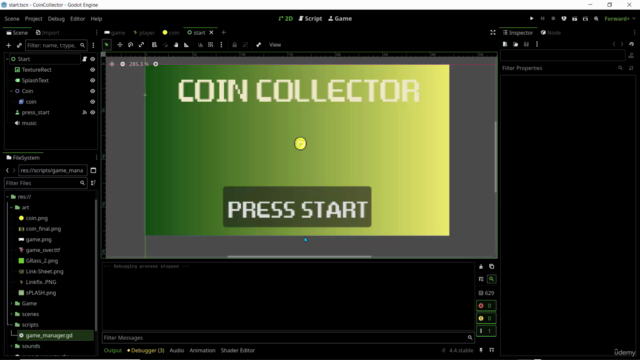Viewport: 640px width, 360px height.
Task: Collapse the Coin node children
Action: click(x=11, y=91)
